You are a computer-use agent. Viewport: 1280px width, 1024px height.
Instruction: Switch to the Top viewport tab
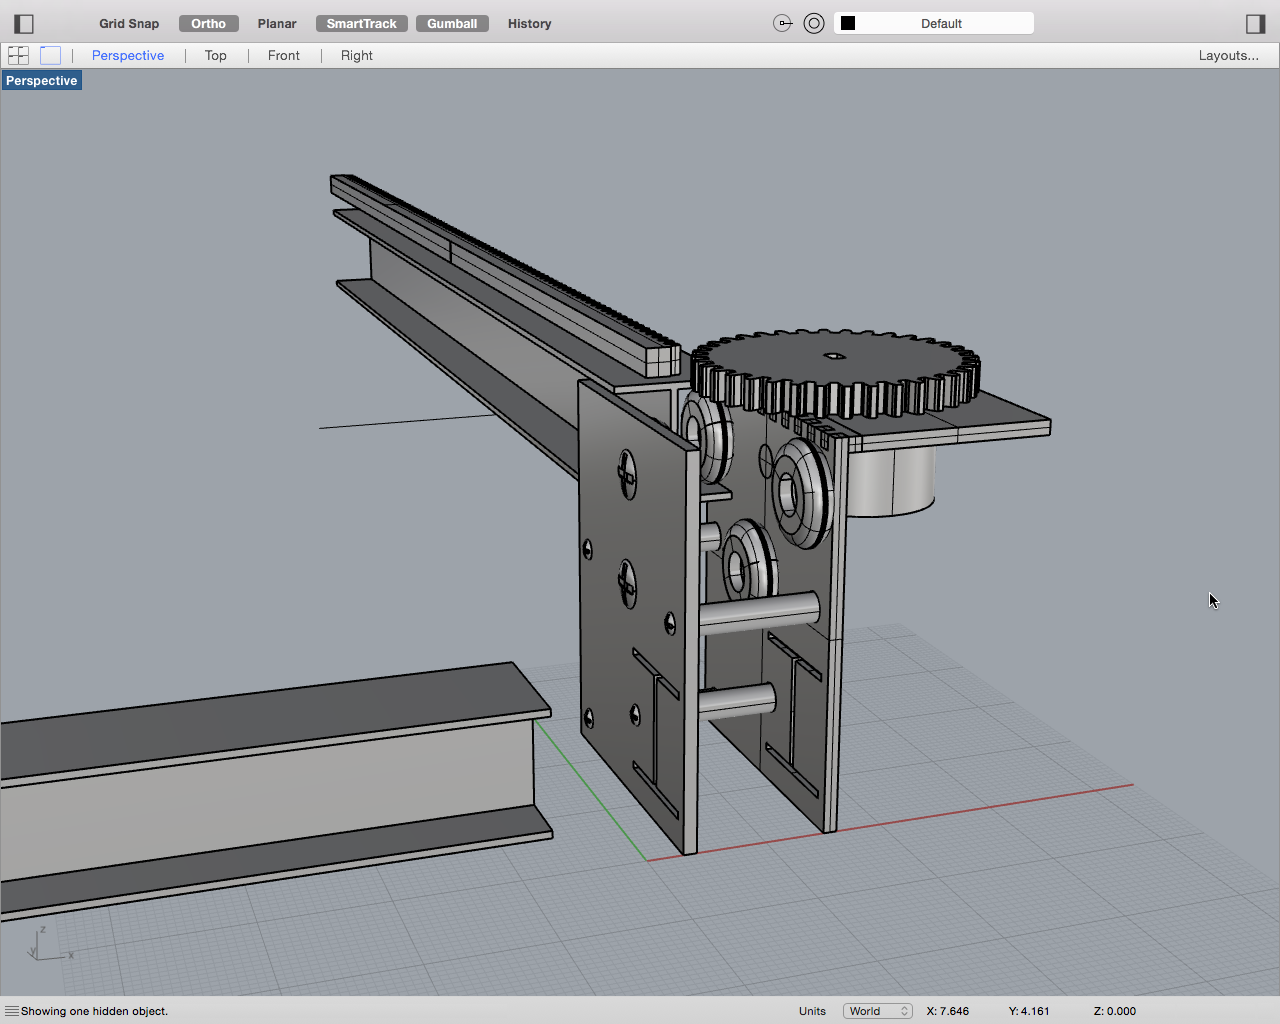click(216, 55)
